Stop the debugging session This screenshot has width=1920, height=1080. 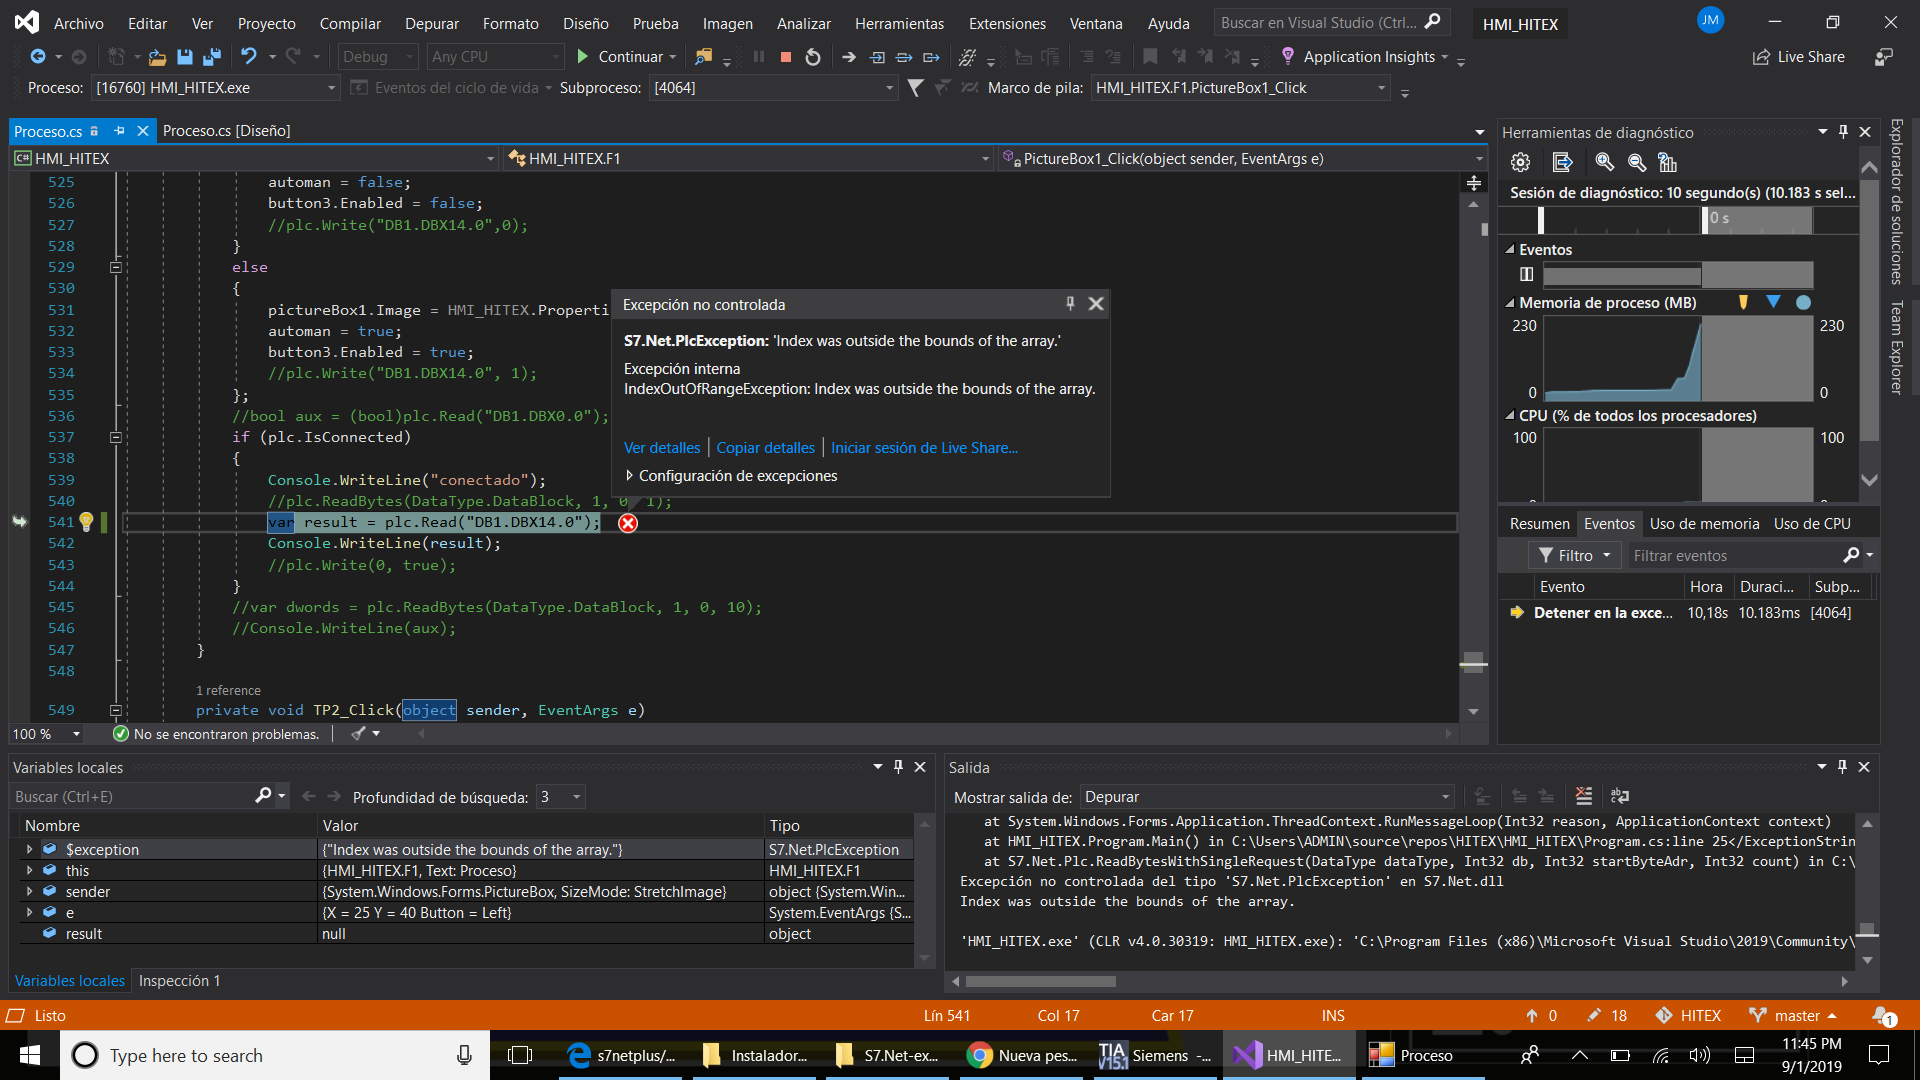pyautogui.click(x=785, y=57)
